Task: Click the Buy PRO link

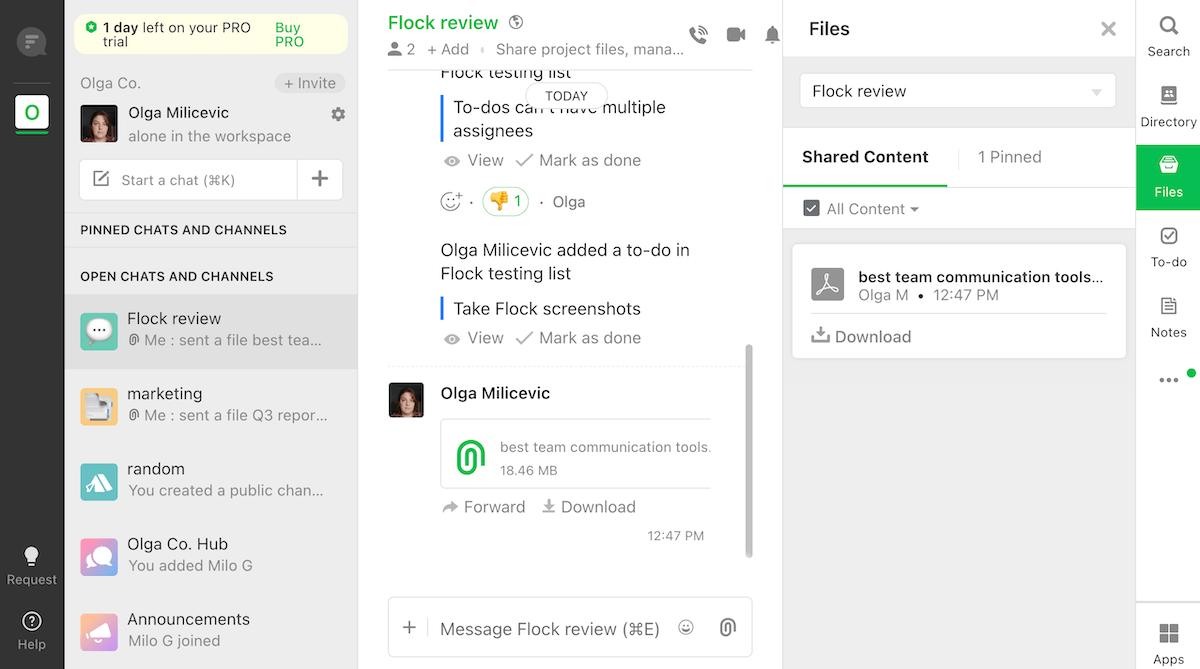Action: [289, 35]
